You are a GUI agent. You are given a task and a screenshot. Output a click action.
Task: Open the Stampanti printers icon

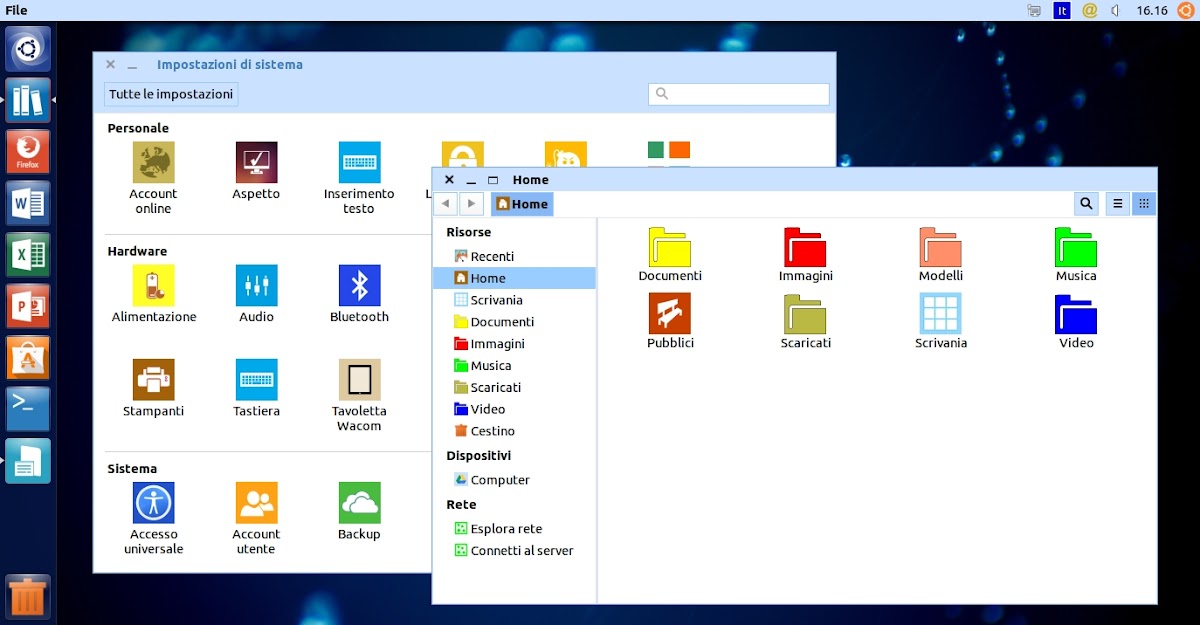click(x=154, y=380)
